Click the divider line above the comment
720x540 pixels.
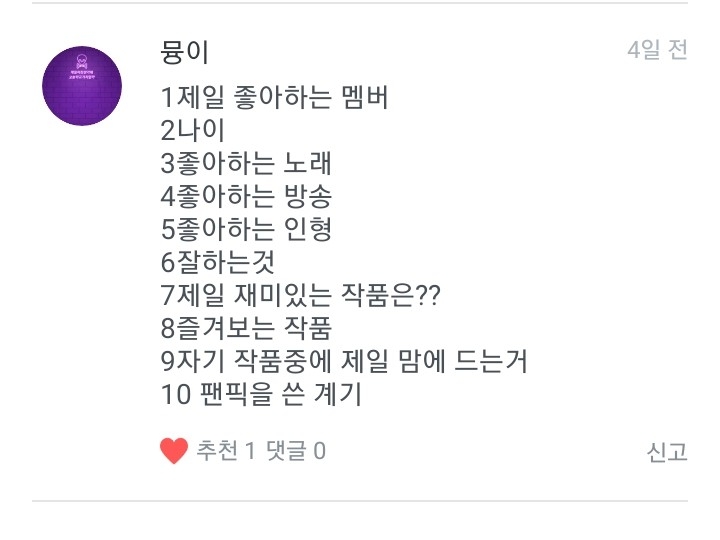360,3
